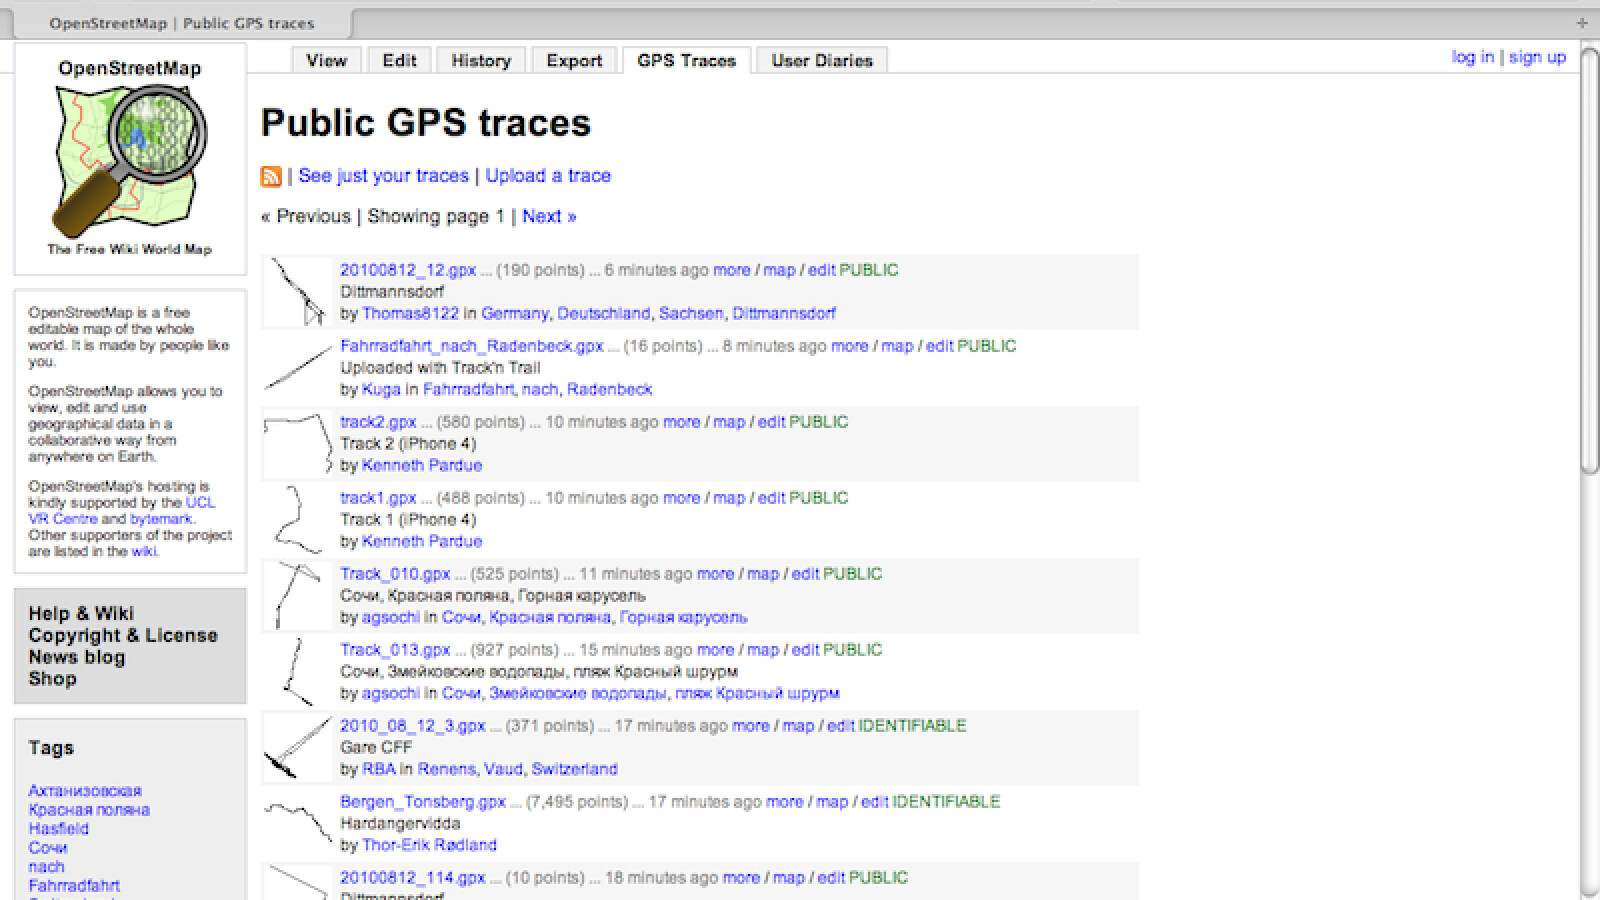Image resolution: width=1600 pixels, height=900 pixels.
Task: Select the Bergen_Tonsberg.gpx trace thumbnail
Action: point(297,824)
